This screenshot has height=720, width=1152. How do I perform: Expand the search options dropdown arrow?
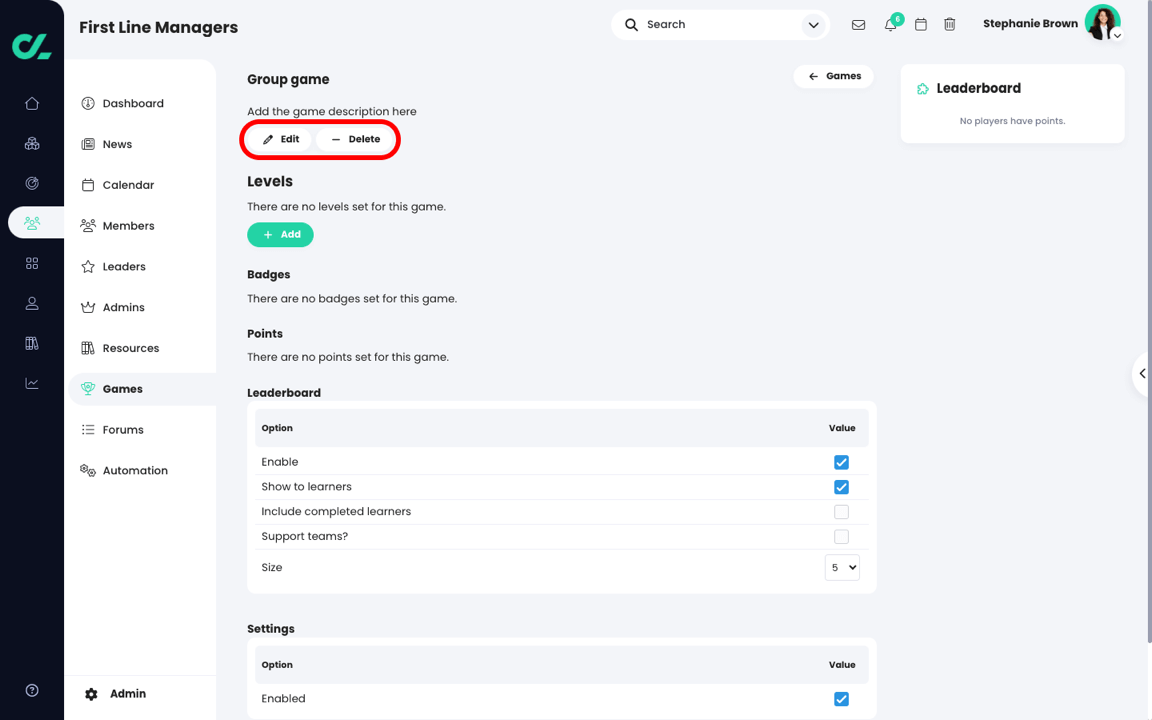[x=813, y=25]
